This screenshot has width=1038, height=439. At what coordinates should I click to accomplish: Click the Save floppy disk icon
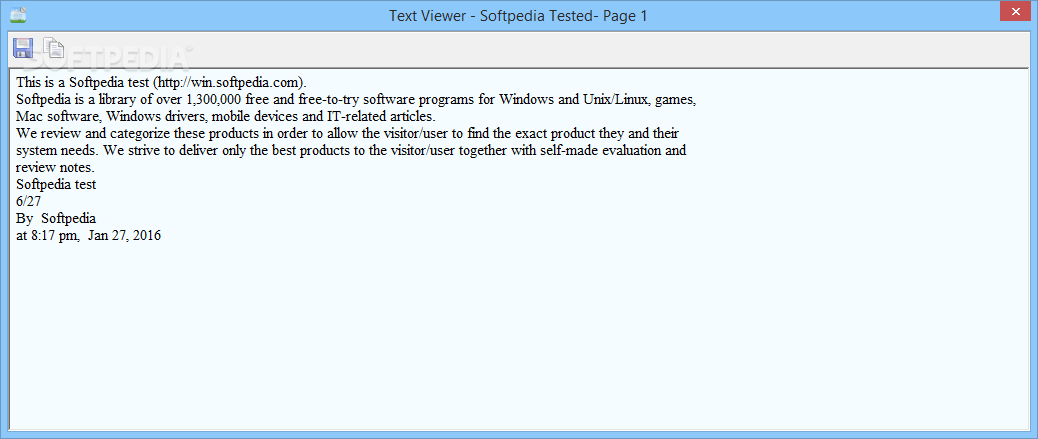click(x=23, y=47)
